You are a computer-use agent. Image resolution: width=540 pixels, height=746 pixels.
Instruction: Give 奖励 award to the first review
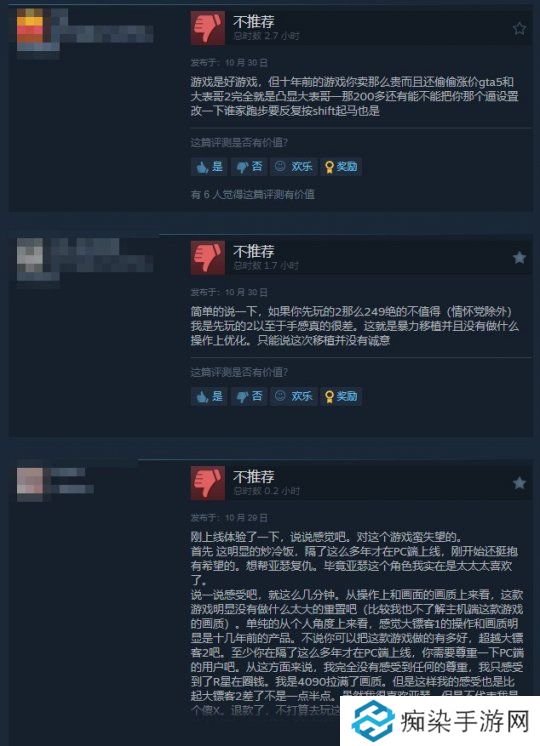341,167
